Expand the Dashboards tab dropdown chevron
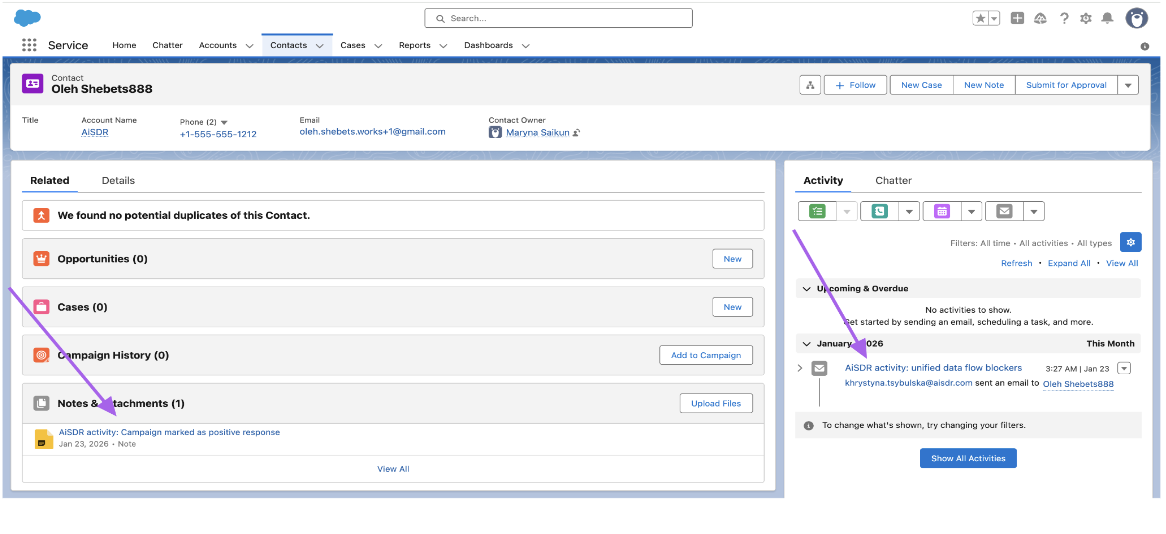The width and height of the screenshot is (1166, 534). pos(526,46)
